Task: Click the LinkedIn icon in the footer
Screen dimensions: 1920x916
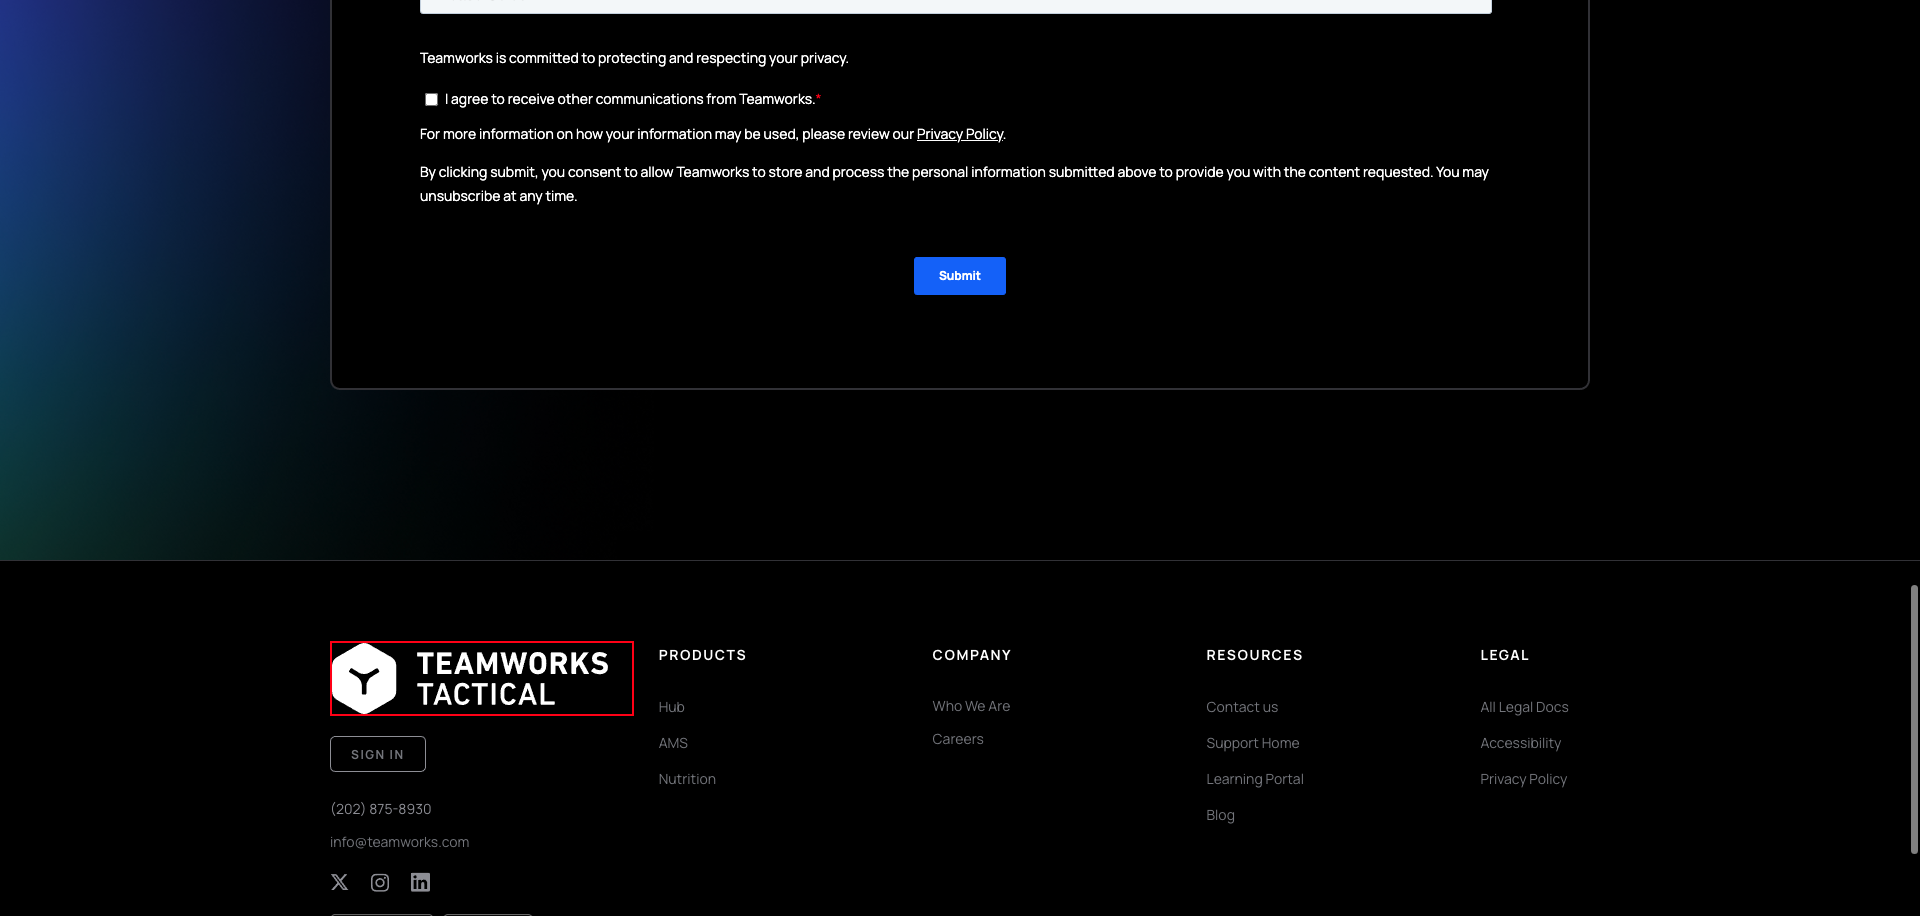Action: click(x=420, y=882)
